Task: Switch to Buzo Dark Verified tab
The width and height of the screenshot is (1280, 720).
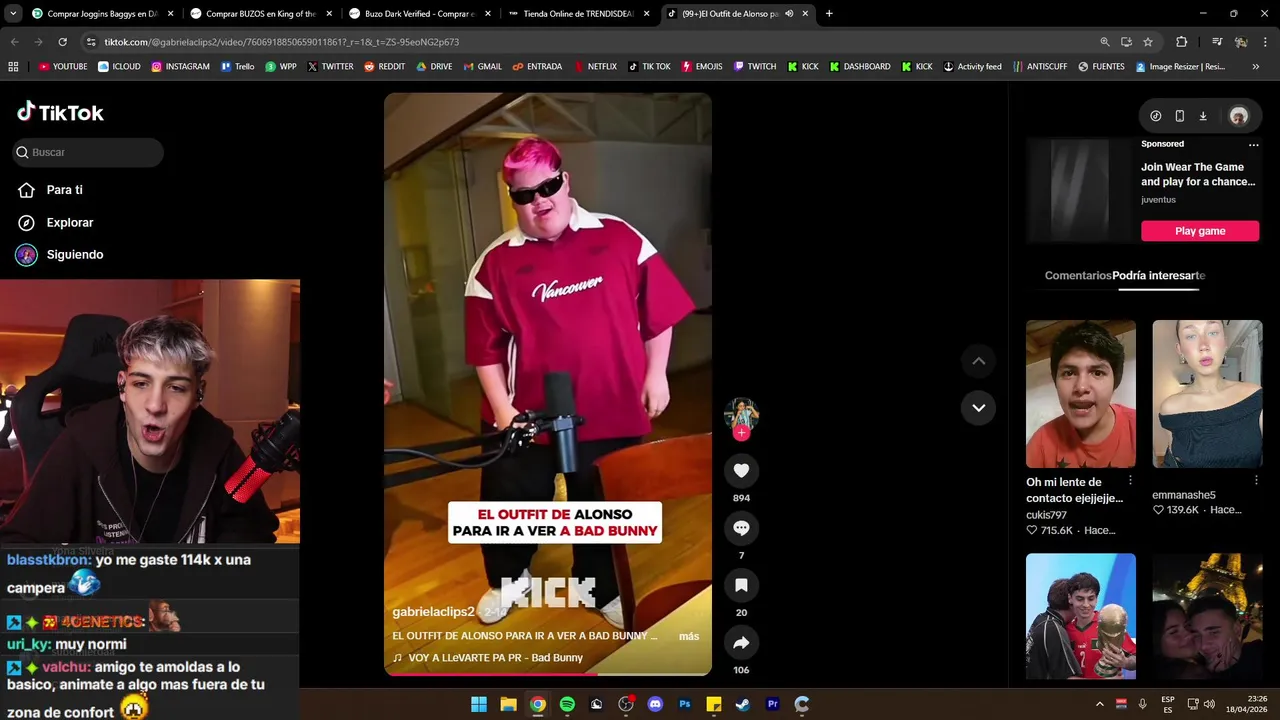Action: (x=418, y=14)
